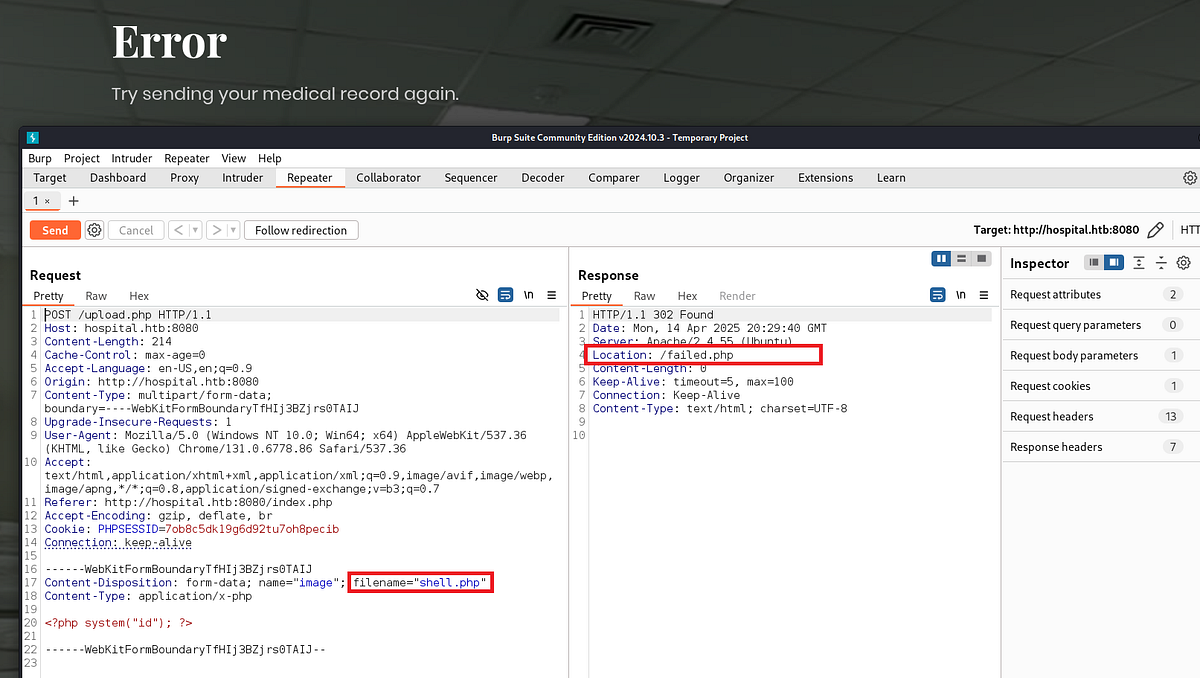Viewport: 1200px width, 678px height.
Task: Open the Project menu
Action: pyautogui.click(x=82, y=158)
